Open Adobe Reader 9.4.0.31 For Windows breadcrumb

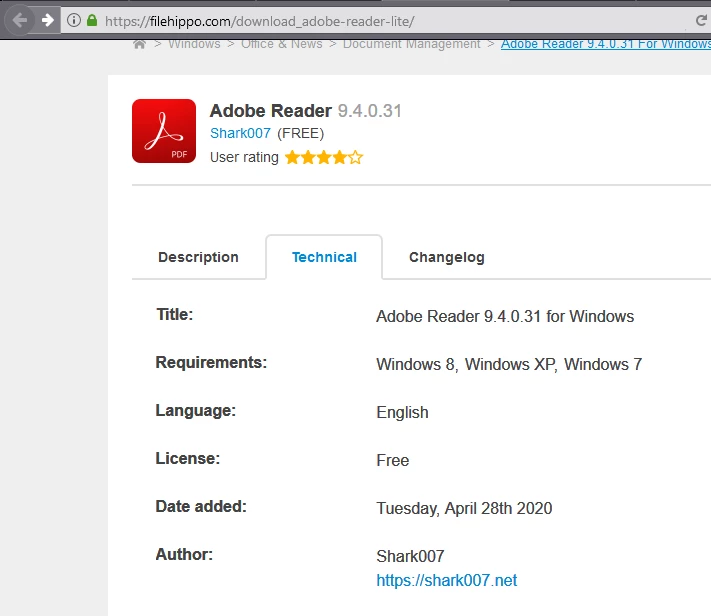tap(606, 44)
